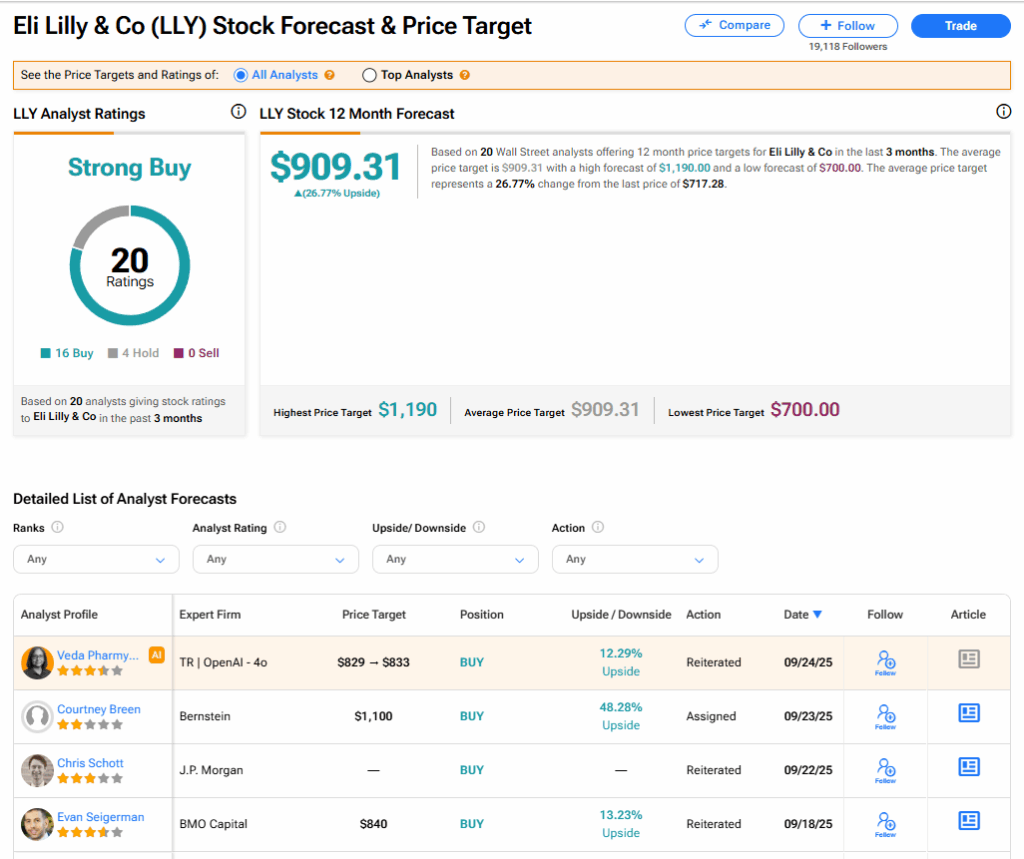
Task: Follow analyst Veda Pharmy via follow icon
Action: pos(886,662)
